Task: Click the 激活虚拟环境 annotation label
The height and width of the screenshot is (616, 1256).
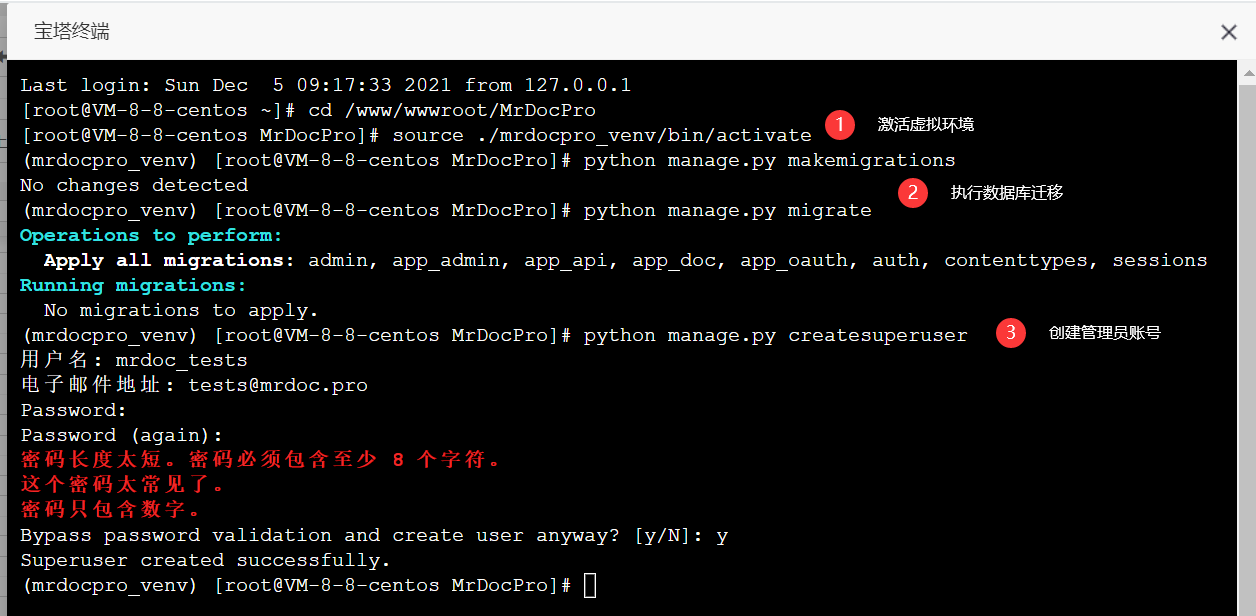Action: (x=925, y=125)
